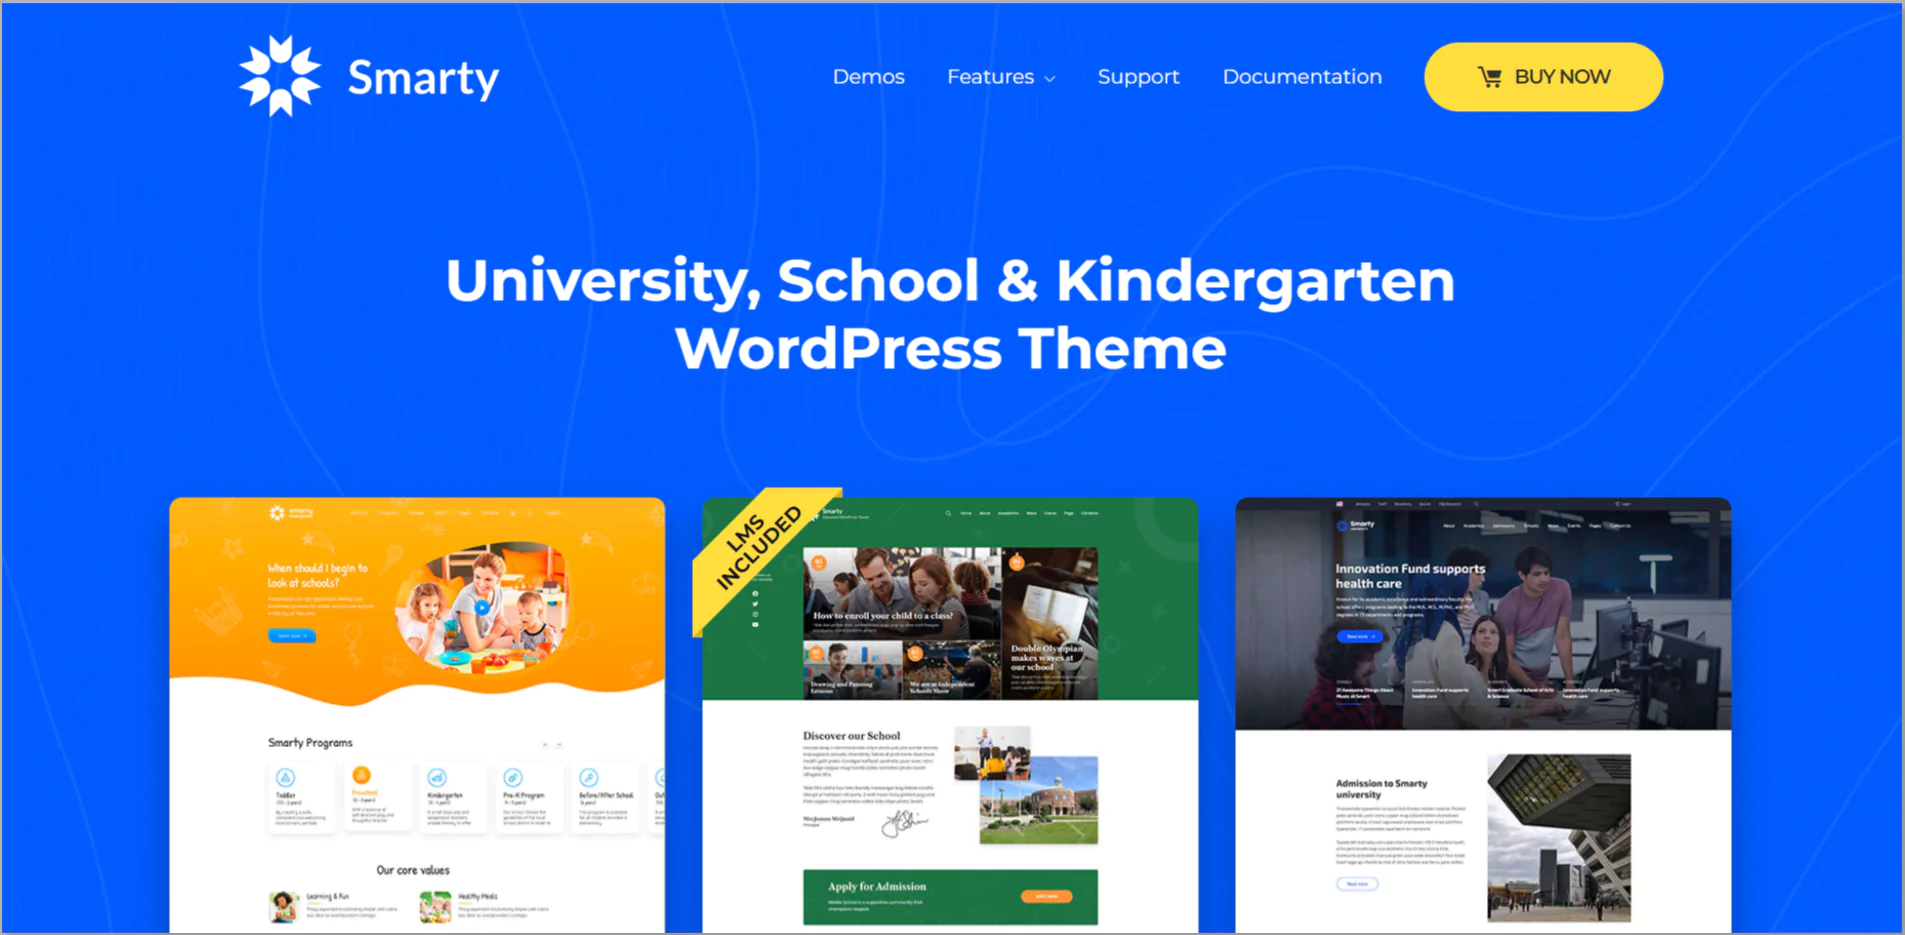Click the Double Olympian makes waves tile
This screenshot has width=1905, height=935.
point(1050,622)
